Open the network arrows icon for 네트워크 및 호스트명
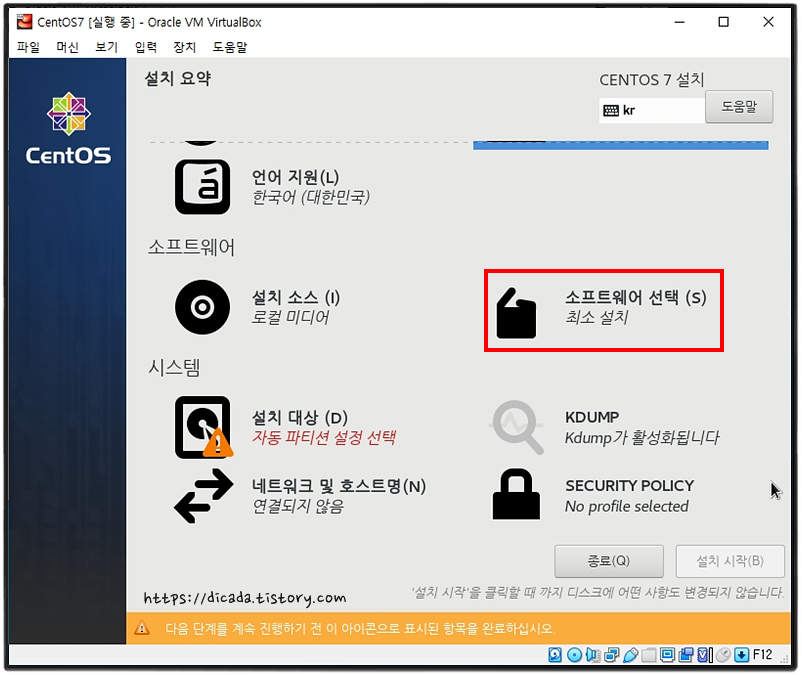802x675 pixels. pyautogui.click(x=204, y=496)
